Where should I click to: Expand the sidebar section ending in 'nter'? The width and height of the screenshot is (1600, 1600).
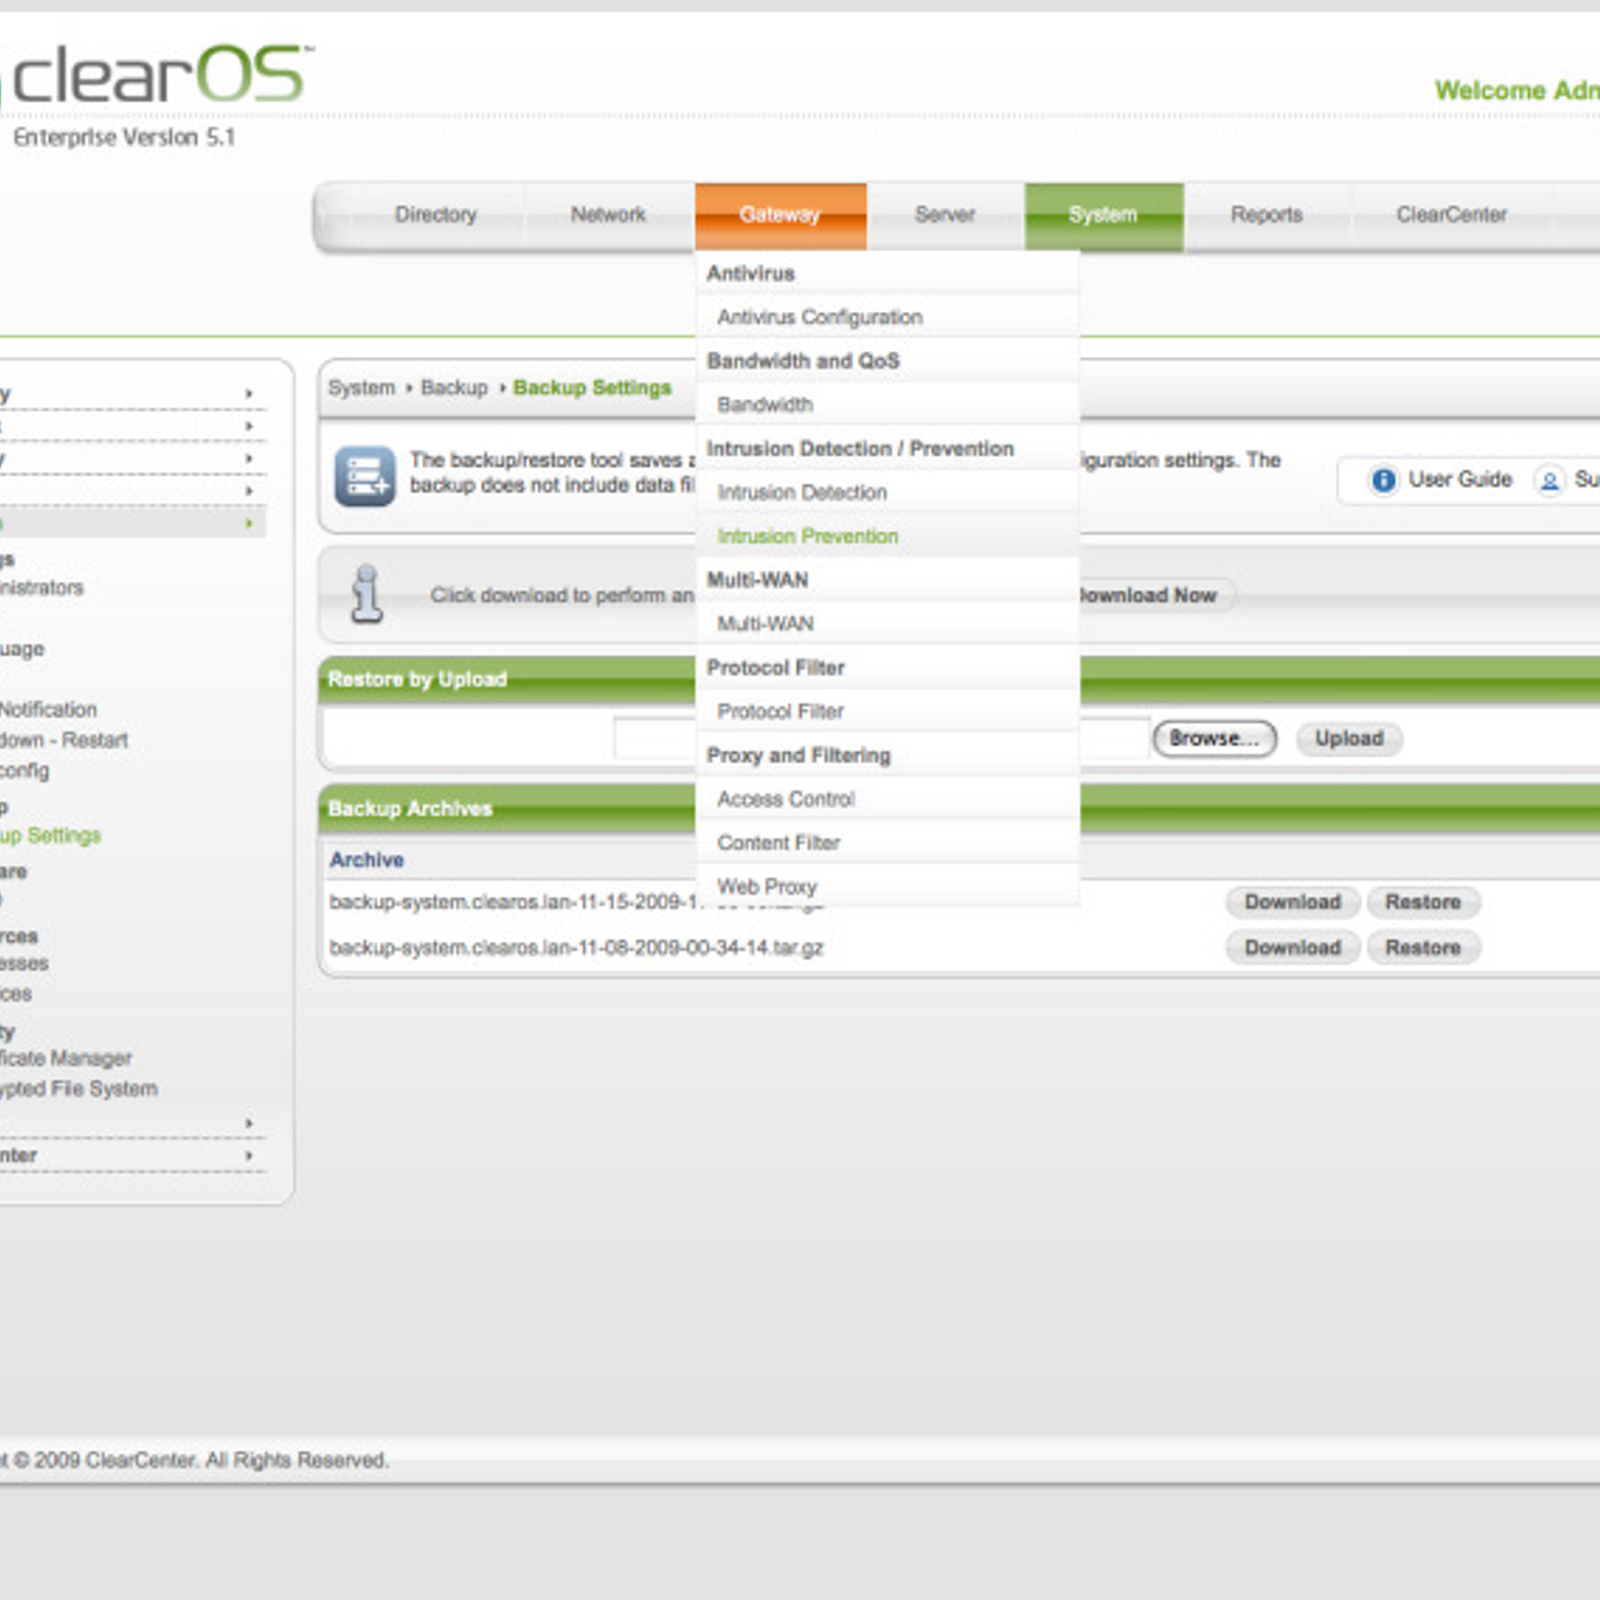pyautogui.click(x=249, y=1156)
